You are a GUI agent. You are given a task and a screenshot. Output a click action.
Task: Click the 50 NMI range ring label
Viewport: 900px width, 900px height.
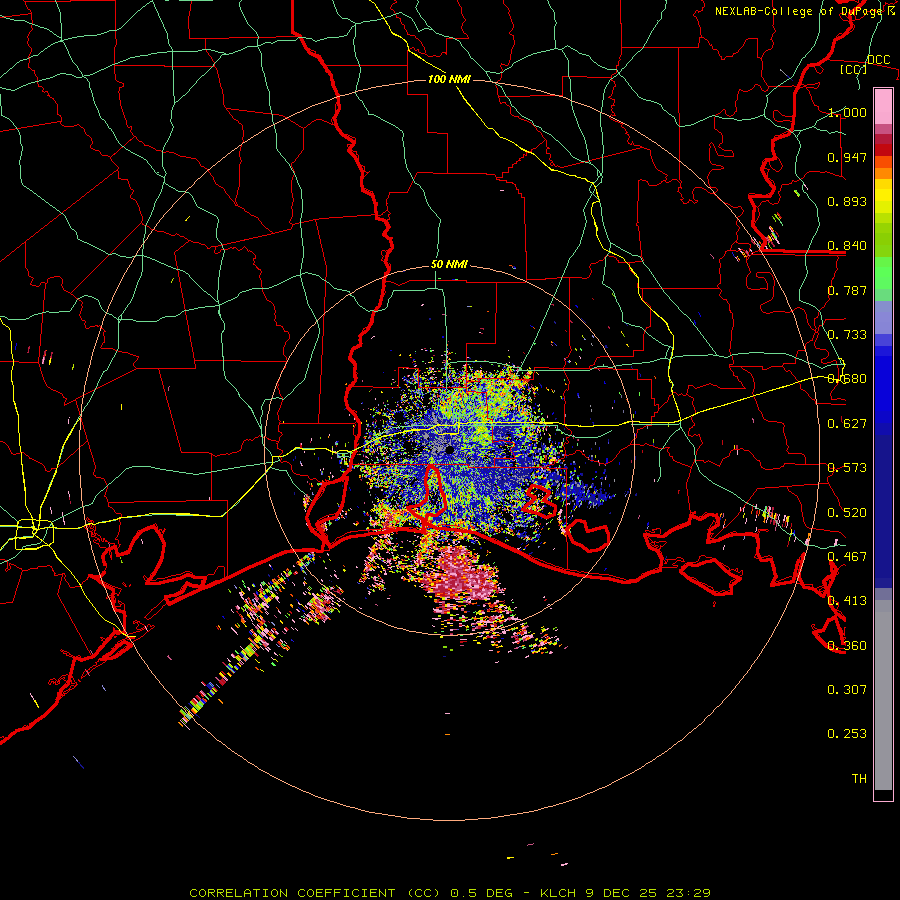point(449,265)
